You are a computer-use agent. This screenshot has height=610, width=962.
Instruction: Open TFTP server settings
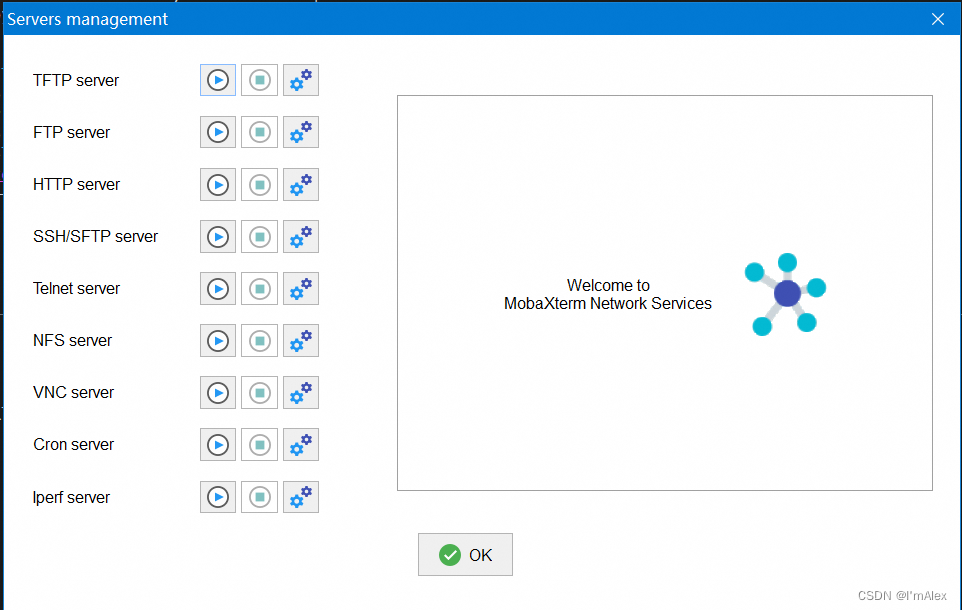pos(301,80)
